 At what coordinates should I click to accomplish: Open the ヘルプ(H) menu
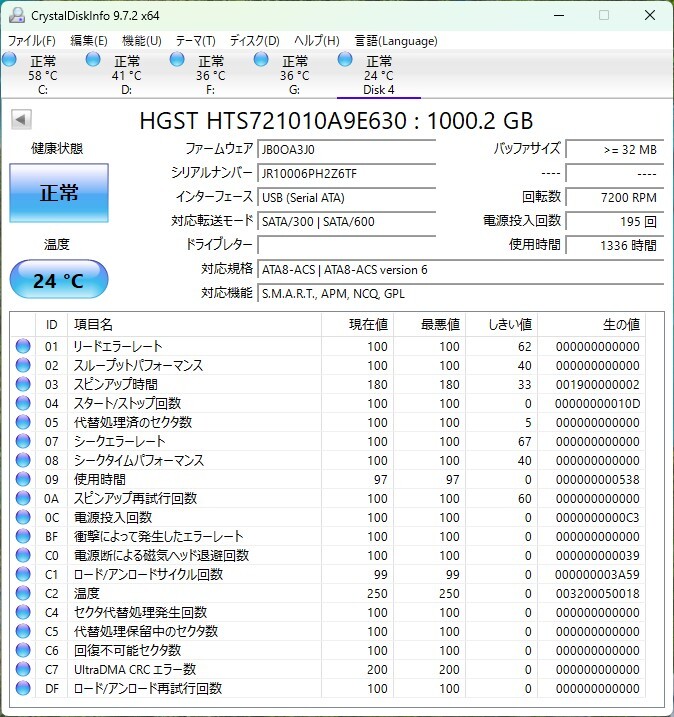[317, 41]
